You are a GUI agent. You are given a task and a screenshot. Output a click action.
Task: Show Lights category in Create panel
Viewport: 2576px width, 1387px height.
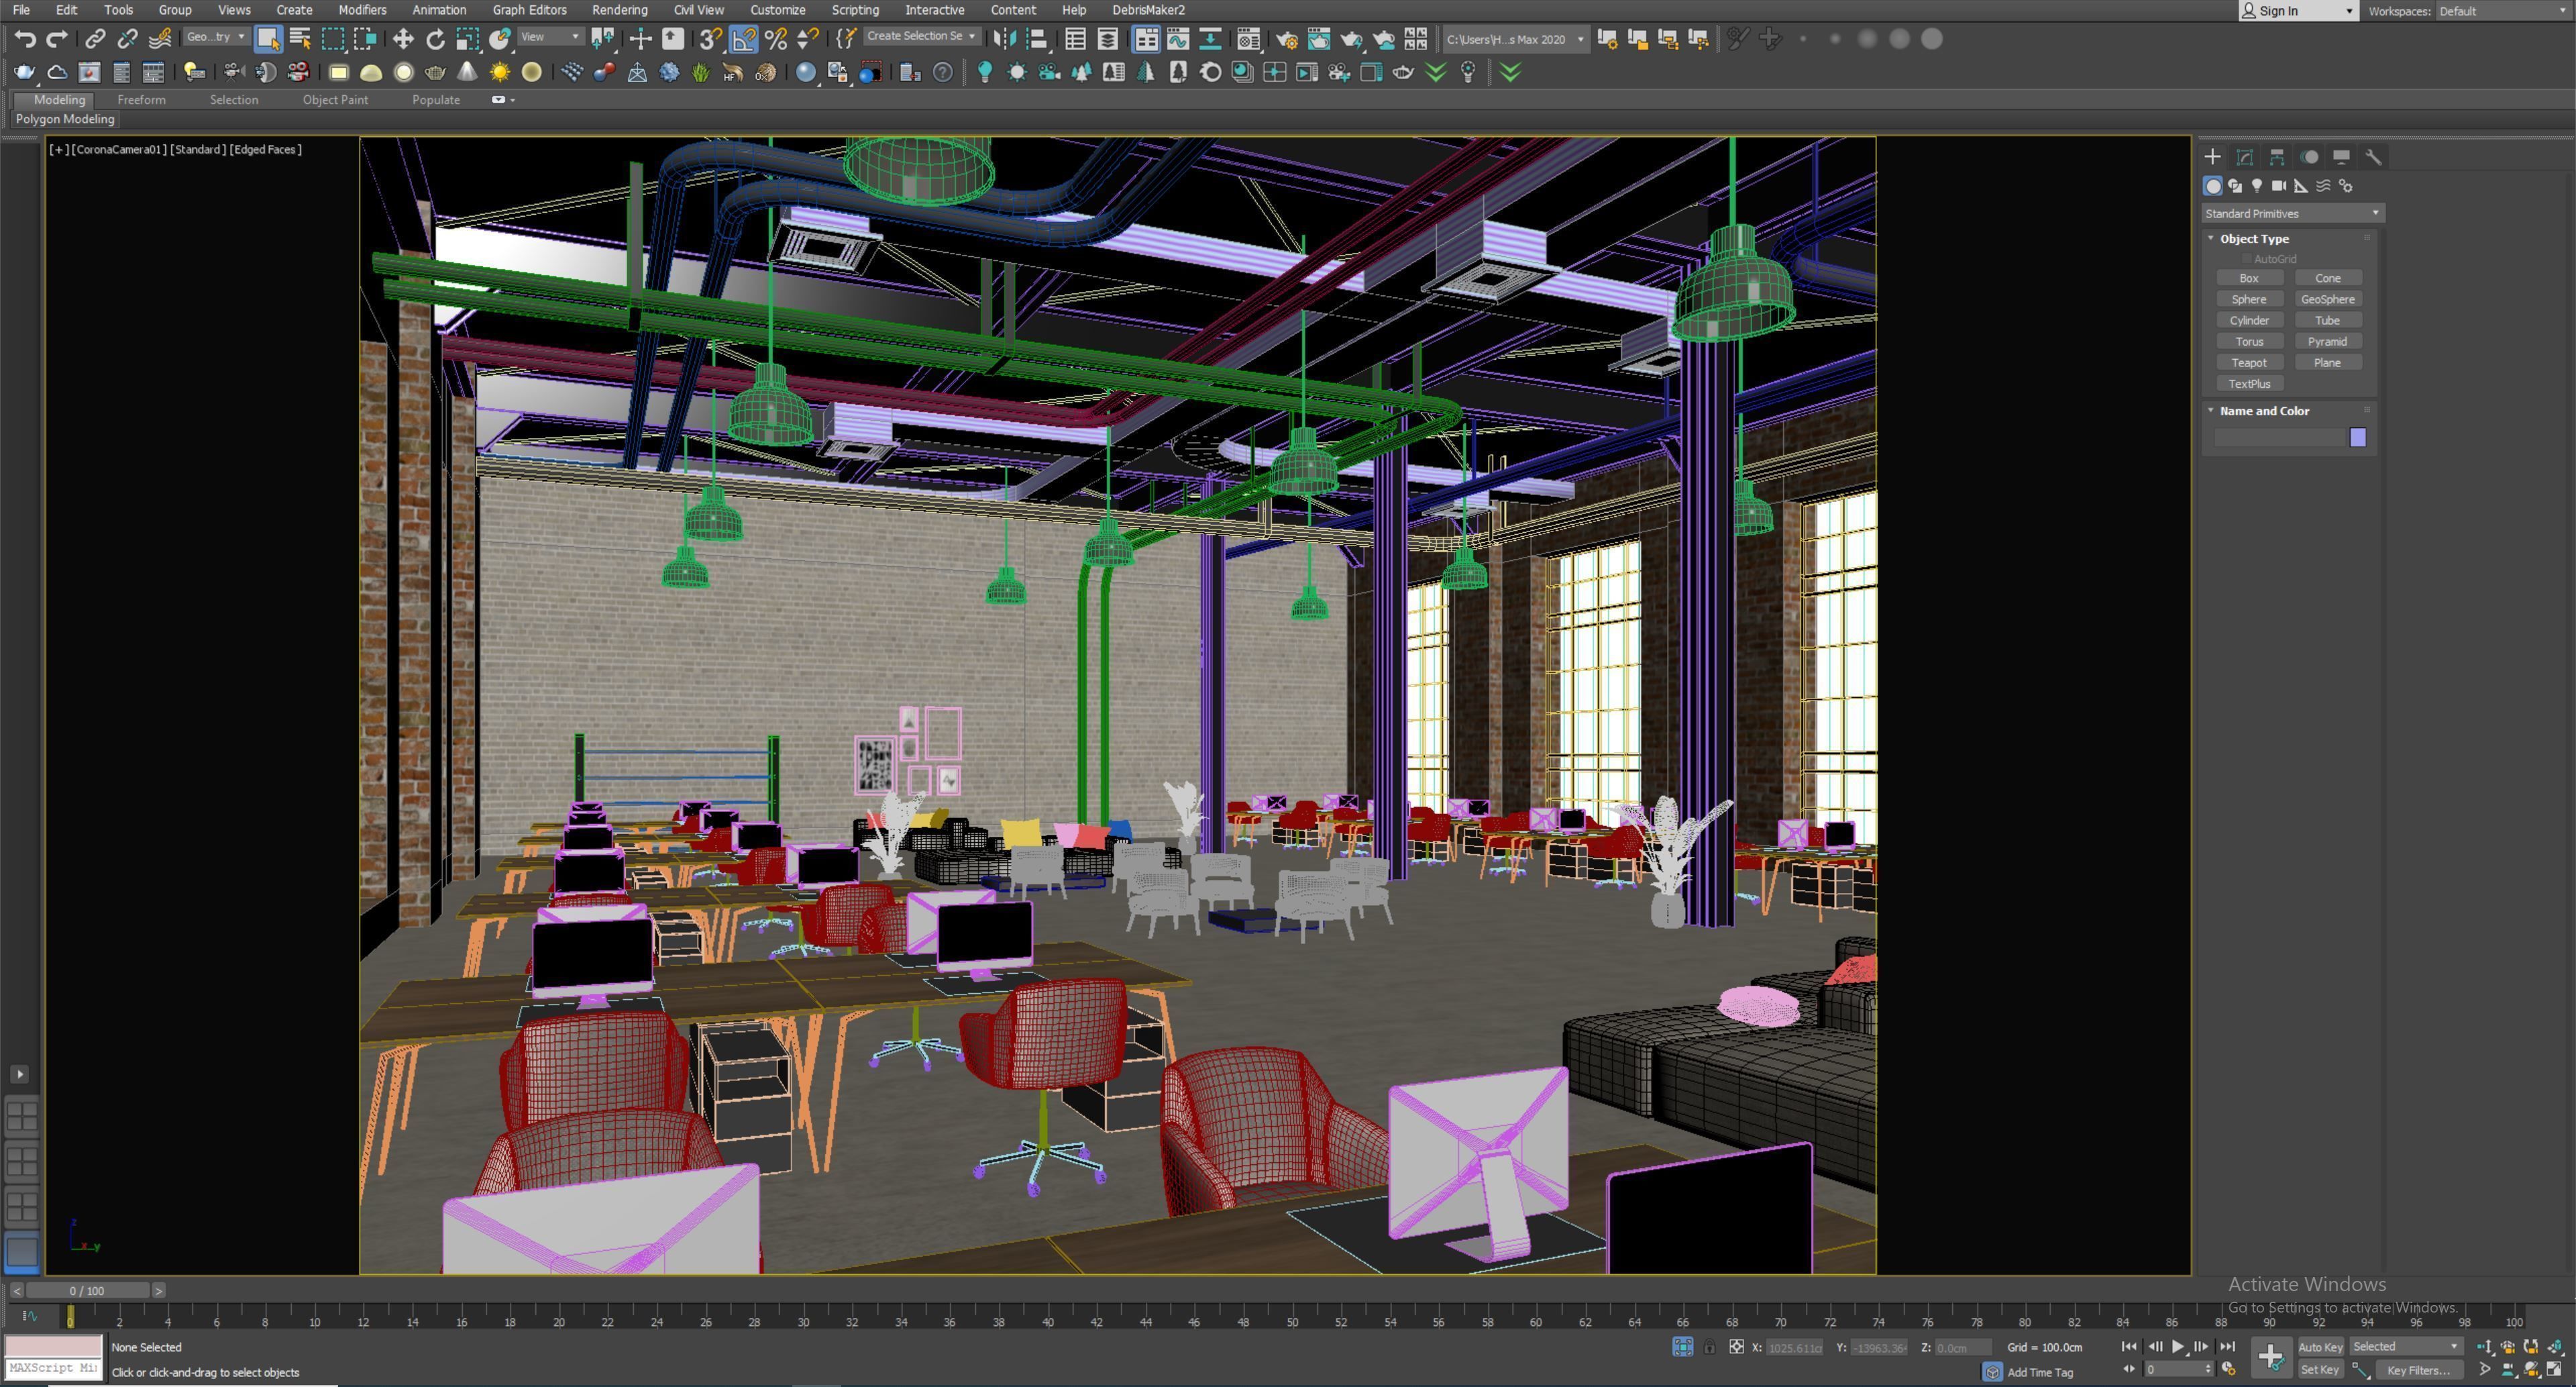click(2257, 186)
